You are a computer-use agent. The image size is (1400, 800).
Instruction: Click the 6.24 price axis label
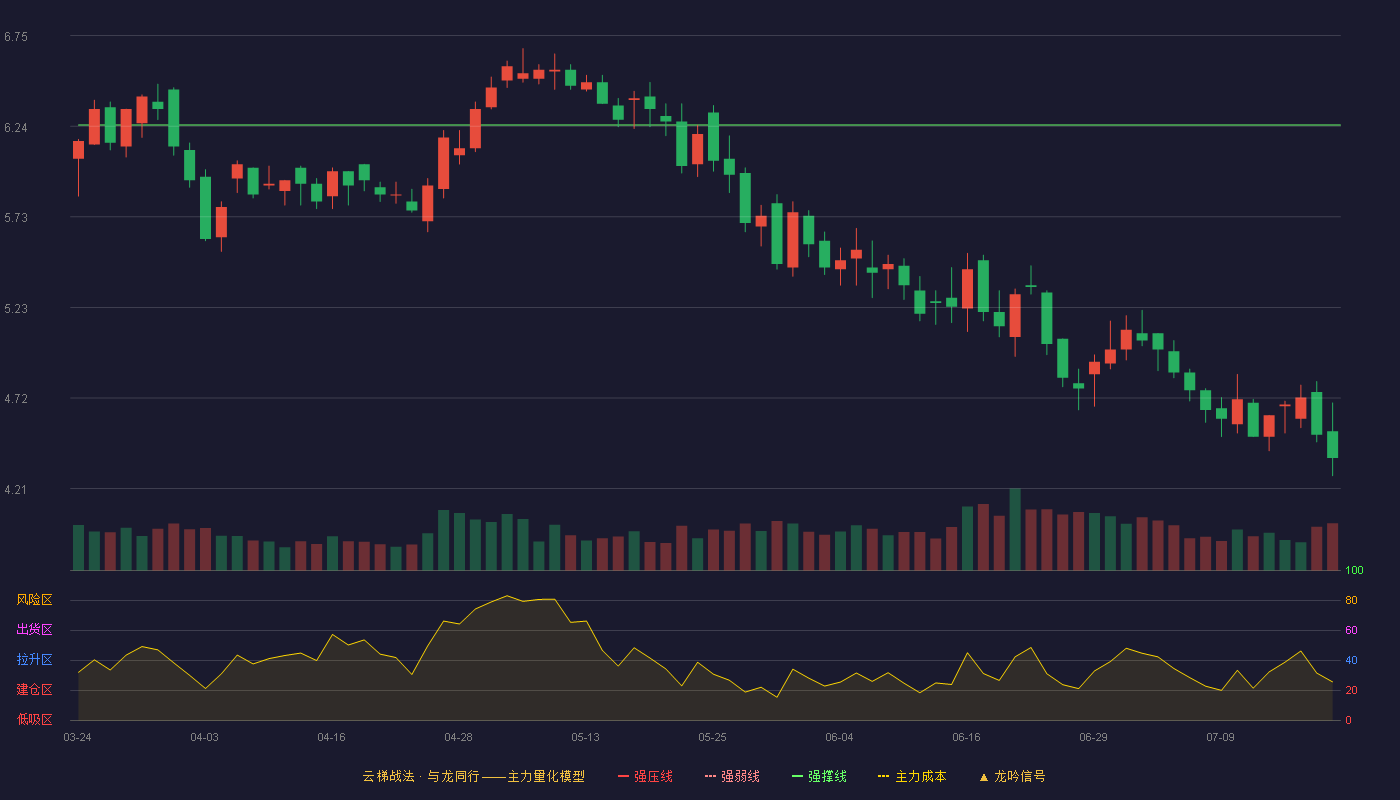pos(16,128)
